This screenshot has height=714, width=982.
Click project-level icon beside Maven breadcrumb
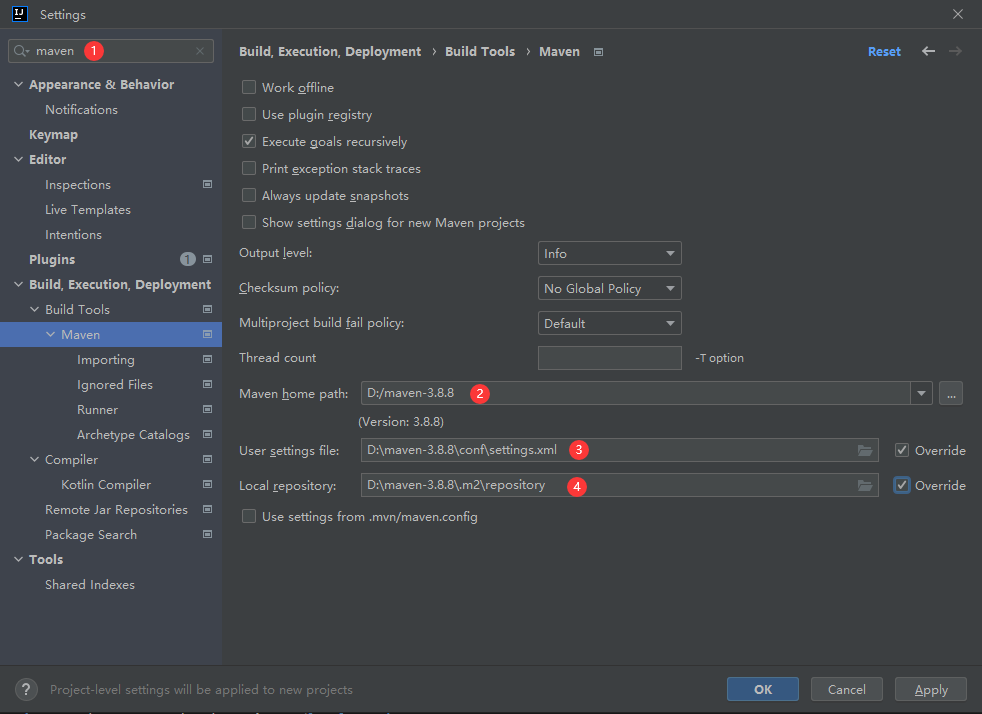[x=599, y=52]
